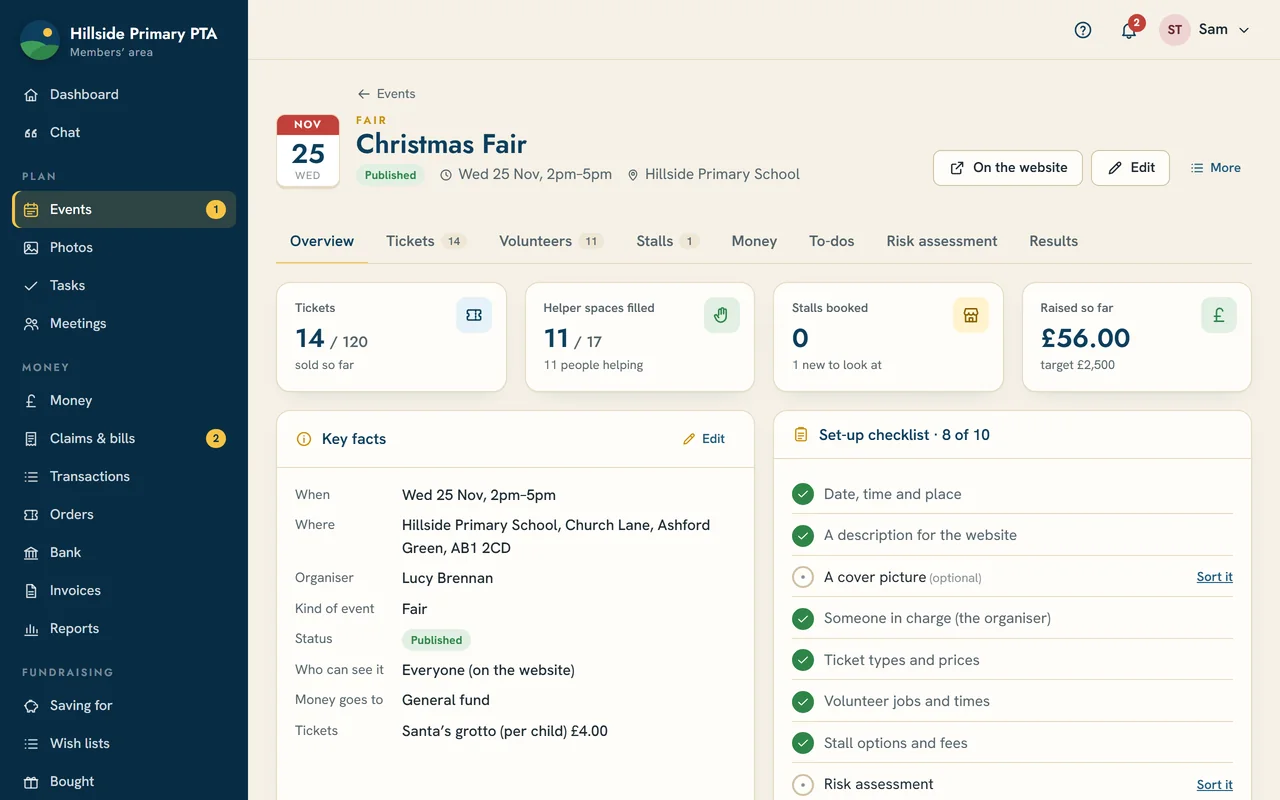Open notifications bell with 2 badge
The height and width of the screenshot is (800, 1280).
click(1129, 30)
